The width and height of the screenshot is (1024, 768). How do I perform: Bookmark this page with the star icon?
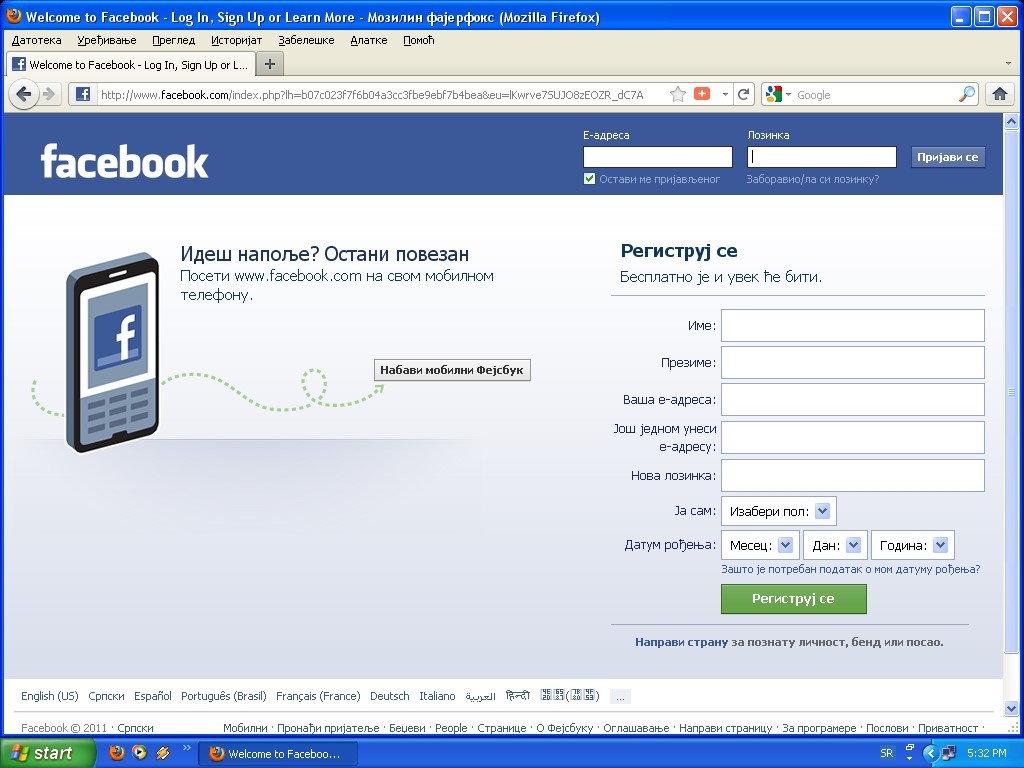tap(678, 95)
